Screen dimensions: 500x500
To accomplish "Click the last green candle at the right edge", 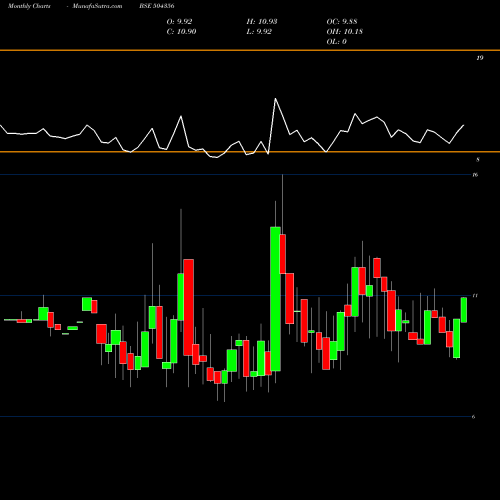I will [x=464, y=310].
